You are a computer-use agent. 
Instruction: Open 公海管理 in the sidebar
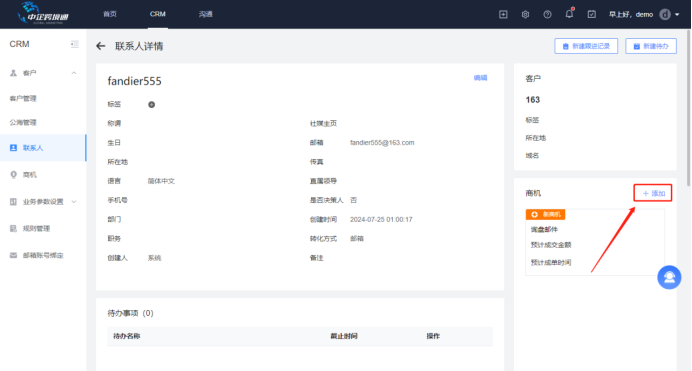tap(23, 122)
